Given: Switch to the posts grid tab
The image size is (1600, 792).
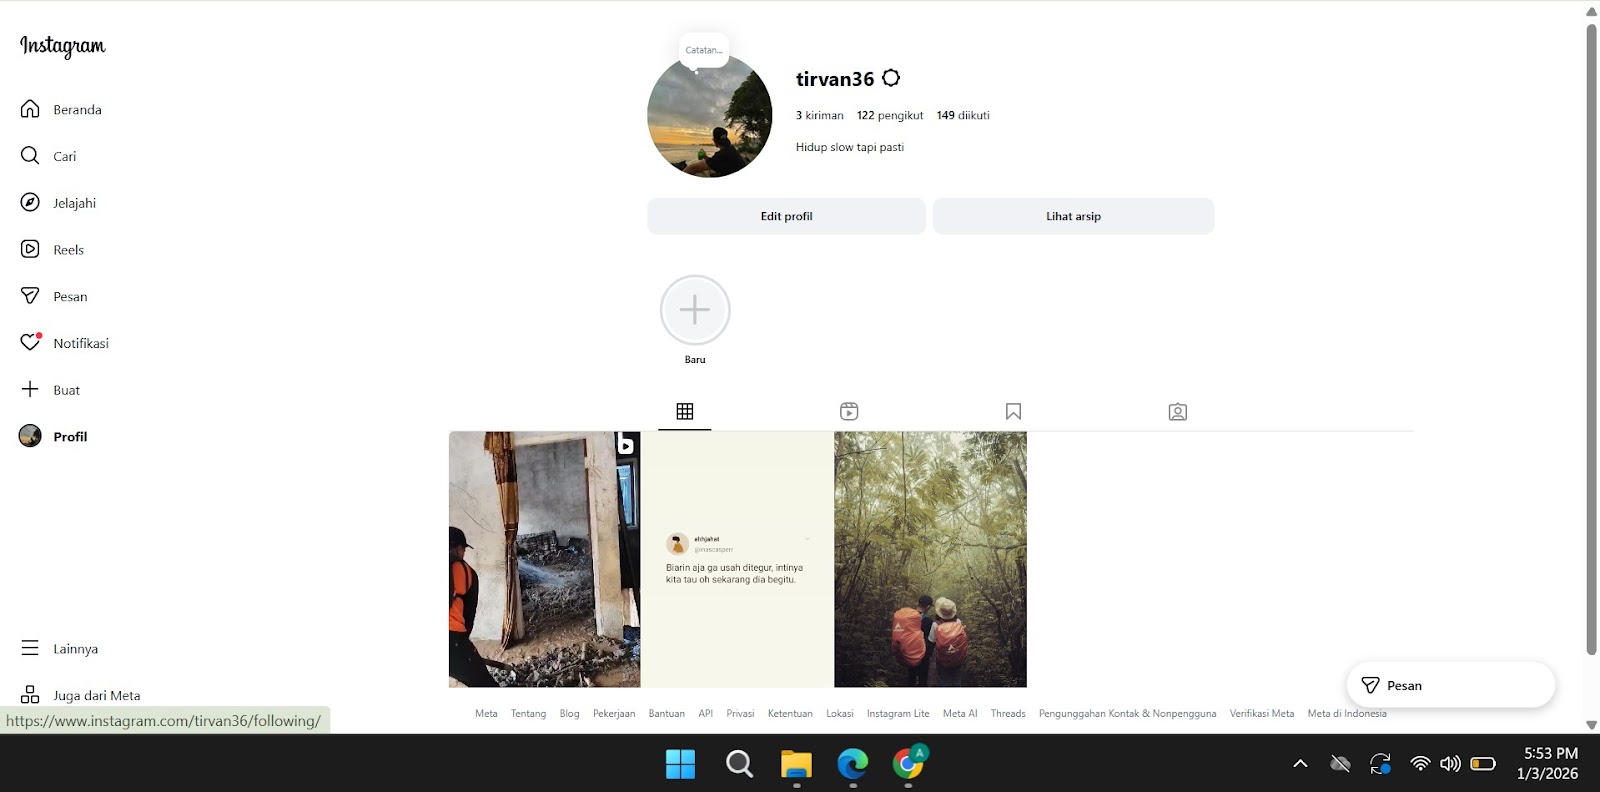Looking at the screenshot, I should [685, 412].
